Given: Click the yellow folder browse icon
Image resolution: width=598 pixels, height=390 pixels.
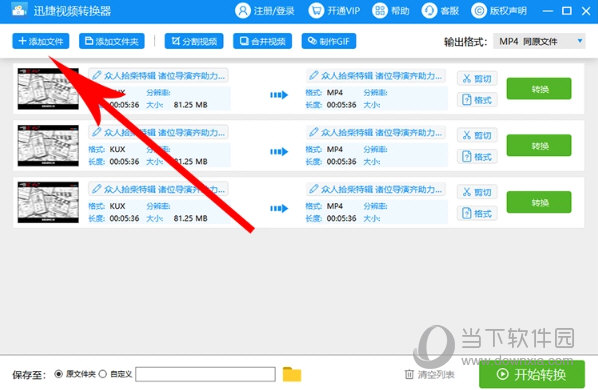Looking at the screenshot, I should point(292,374).
